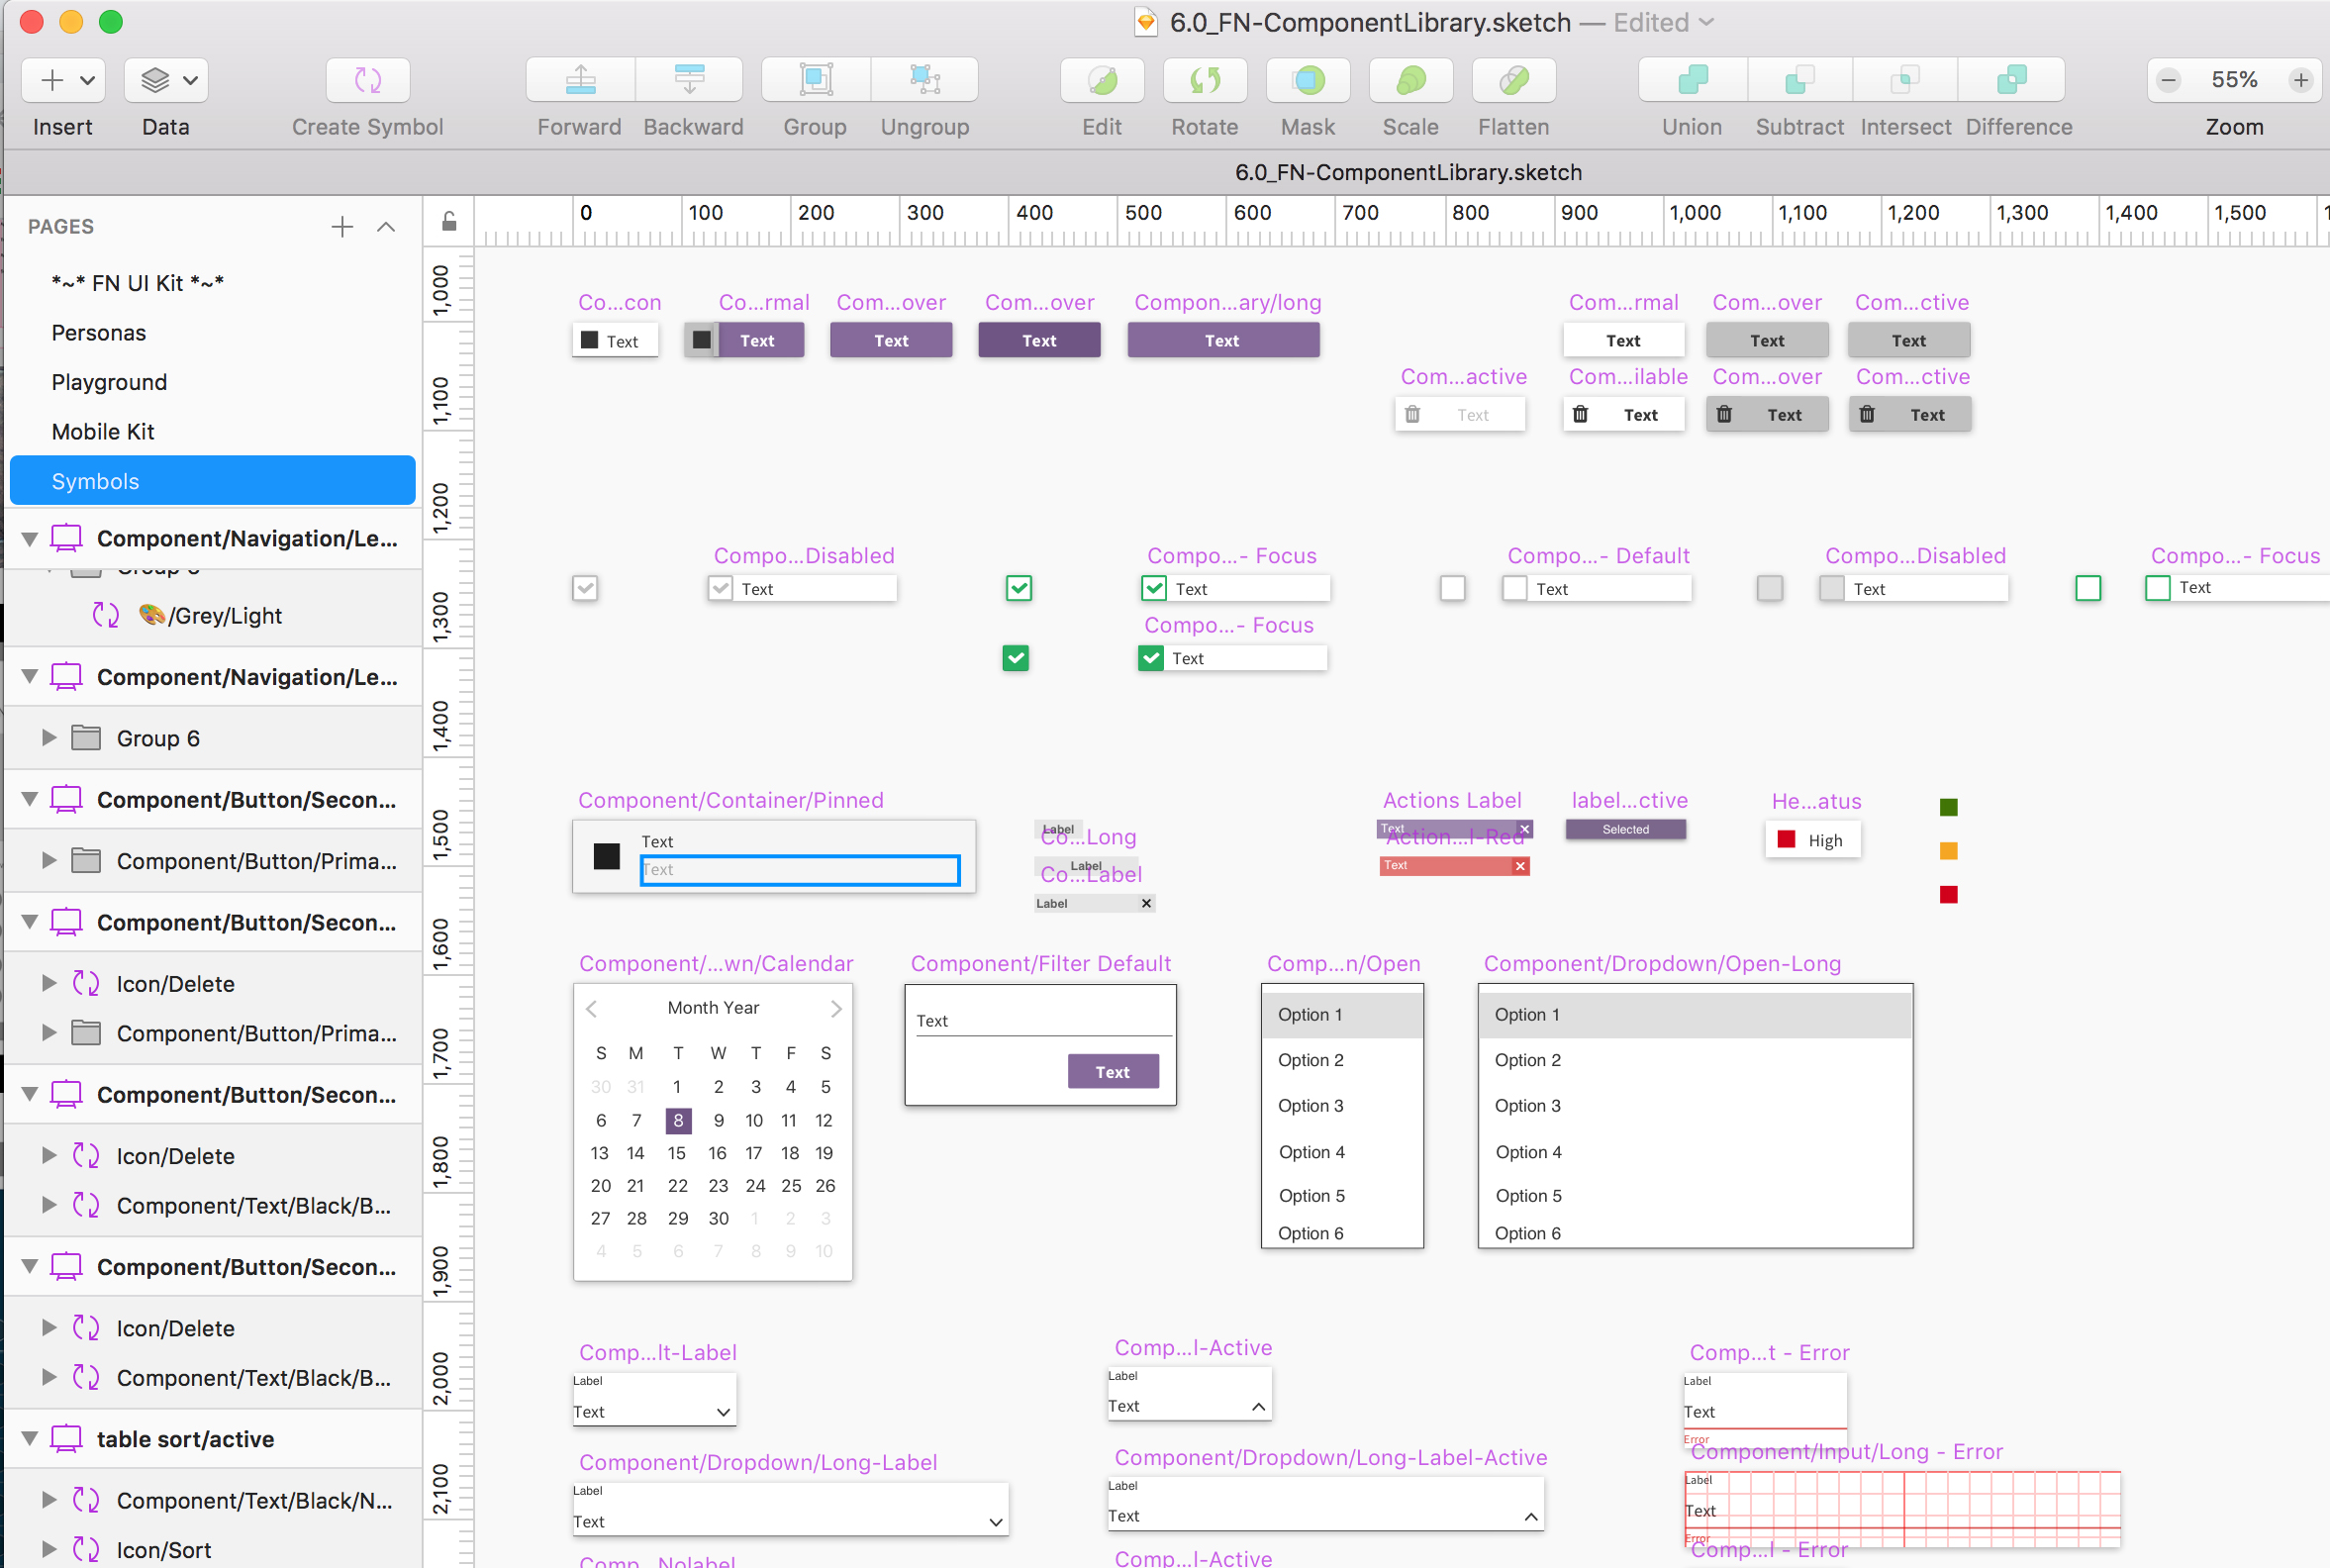
Task: Click the Ungroup tool icon
Action: (x=925, y=80)
